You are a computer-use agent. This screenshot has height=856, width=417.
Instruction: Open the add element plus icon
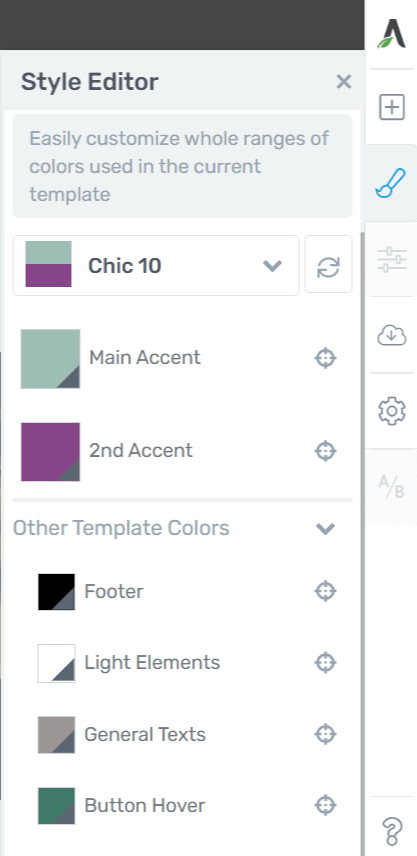(392, 106)
